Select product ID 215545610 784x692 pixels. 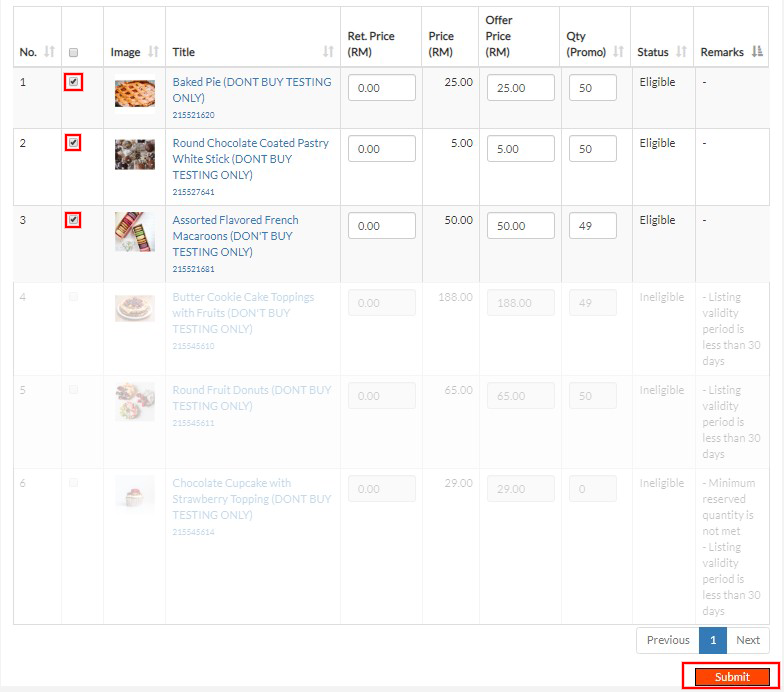point(194,346)
